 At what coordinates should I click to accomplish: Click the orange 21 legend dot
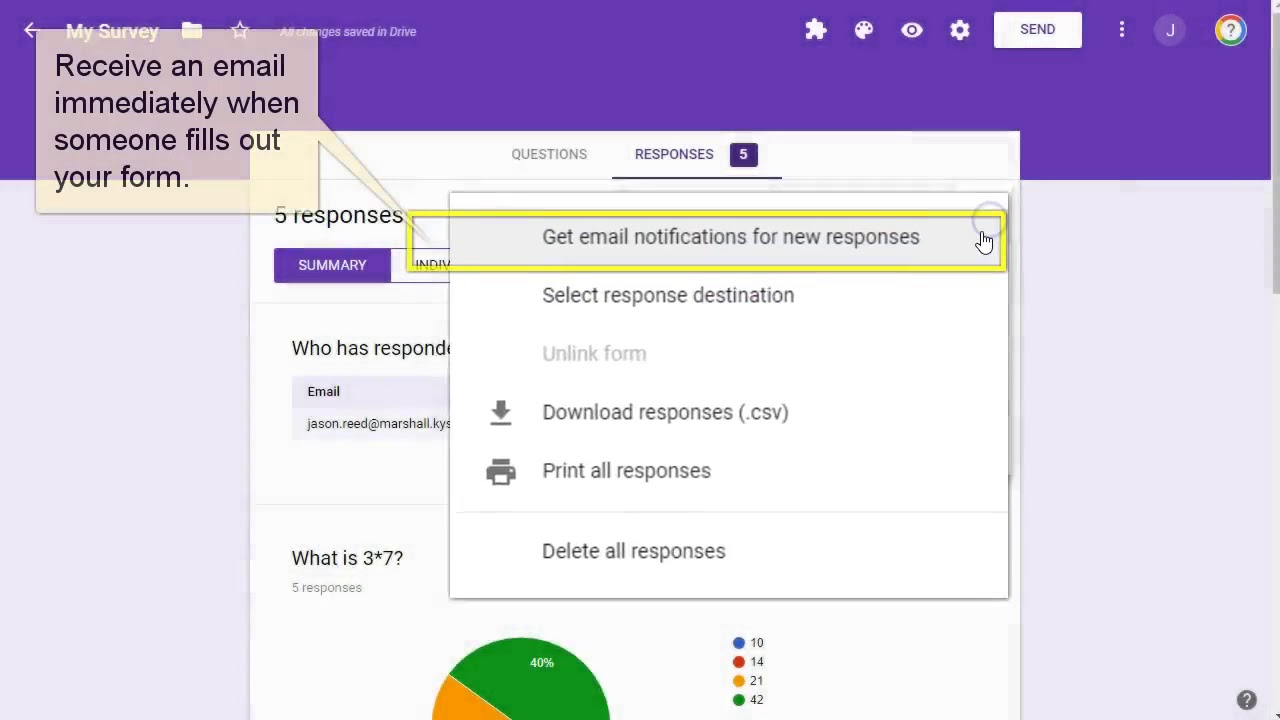click(x=739, y=681)
